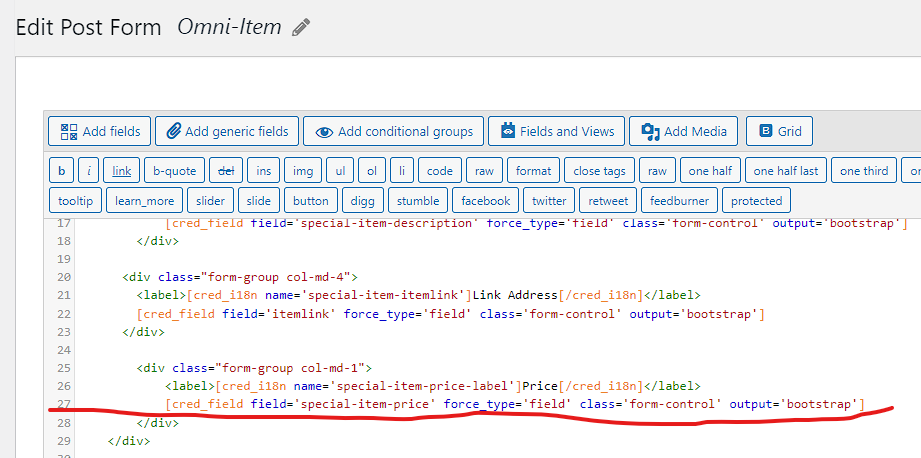Click the ins quicktag button
Viewport: 921px width, 458px height.
tap(264, 171)
